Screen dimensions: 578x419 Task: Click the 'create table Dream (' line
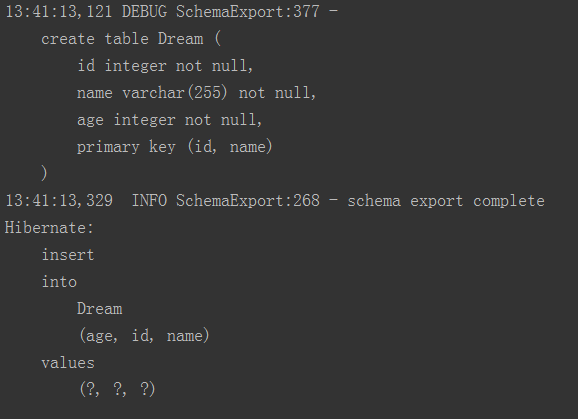[131, 39]
